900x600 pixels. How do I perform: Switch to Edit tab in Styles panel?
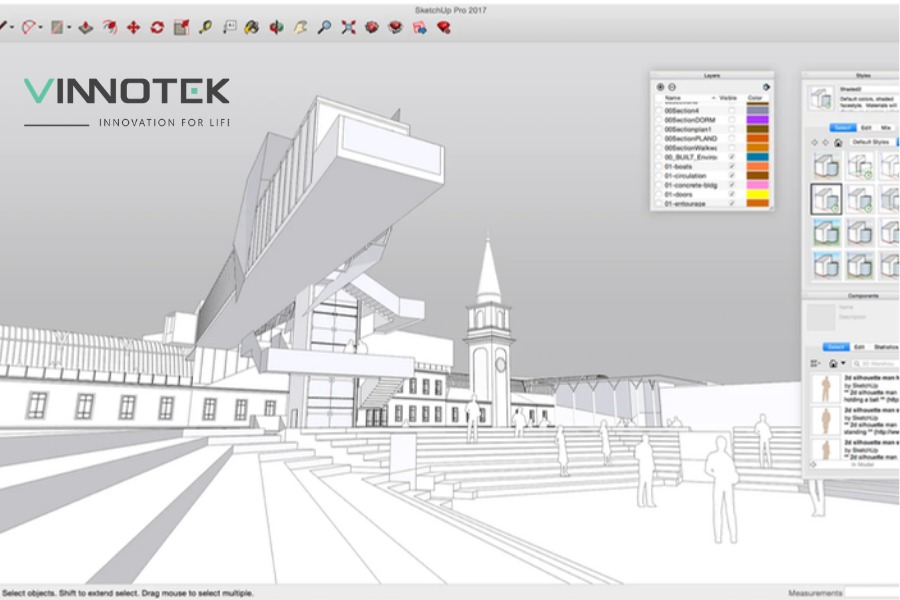tap(866, 127)
